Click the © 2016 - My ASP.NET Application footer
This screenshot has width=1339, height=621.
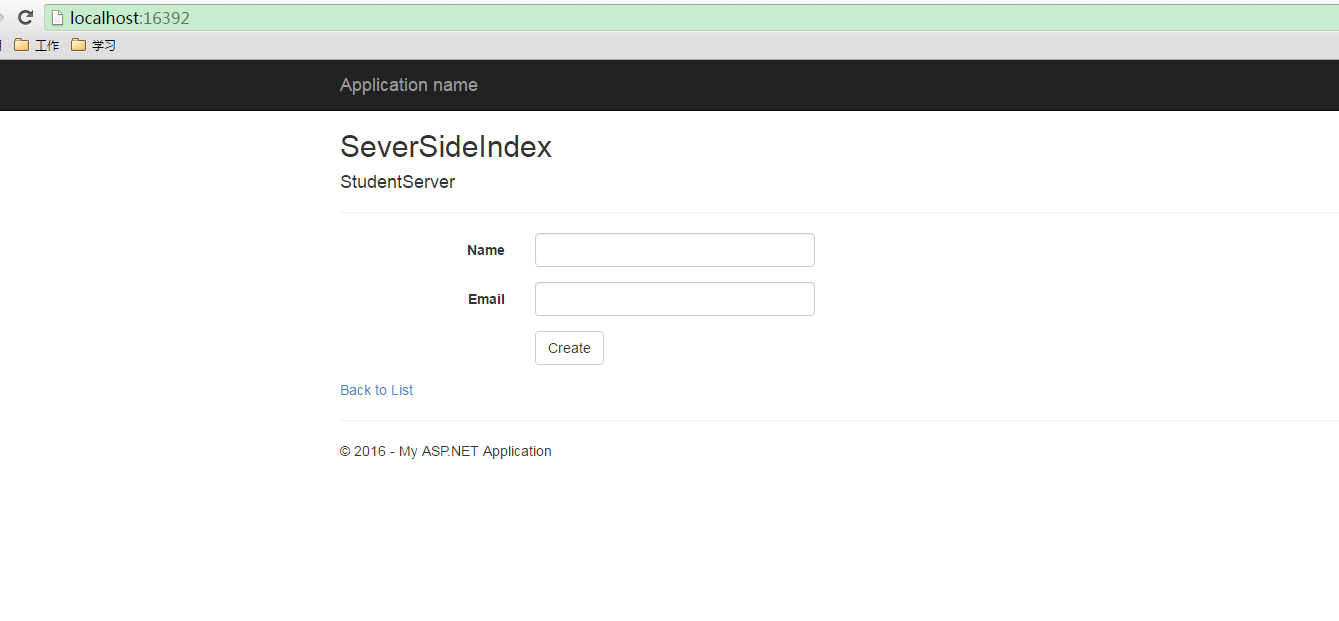pos(446,451)
